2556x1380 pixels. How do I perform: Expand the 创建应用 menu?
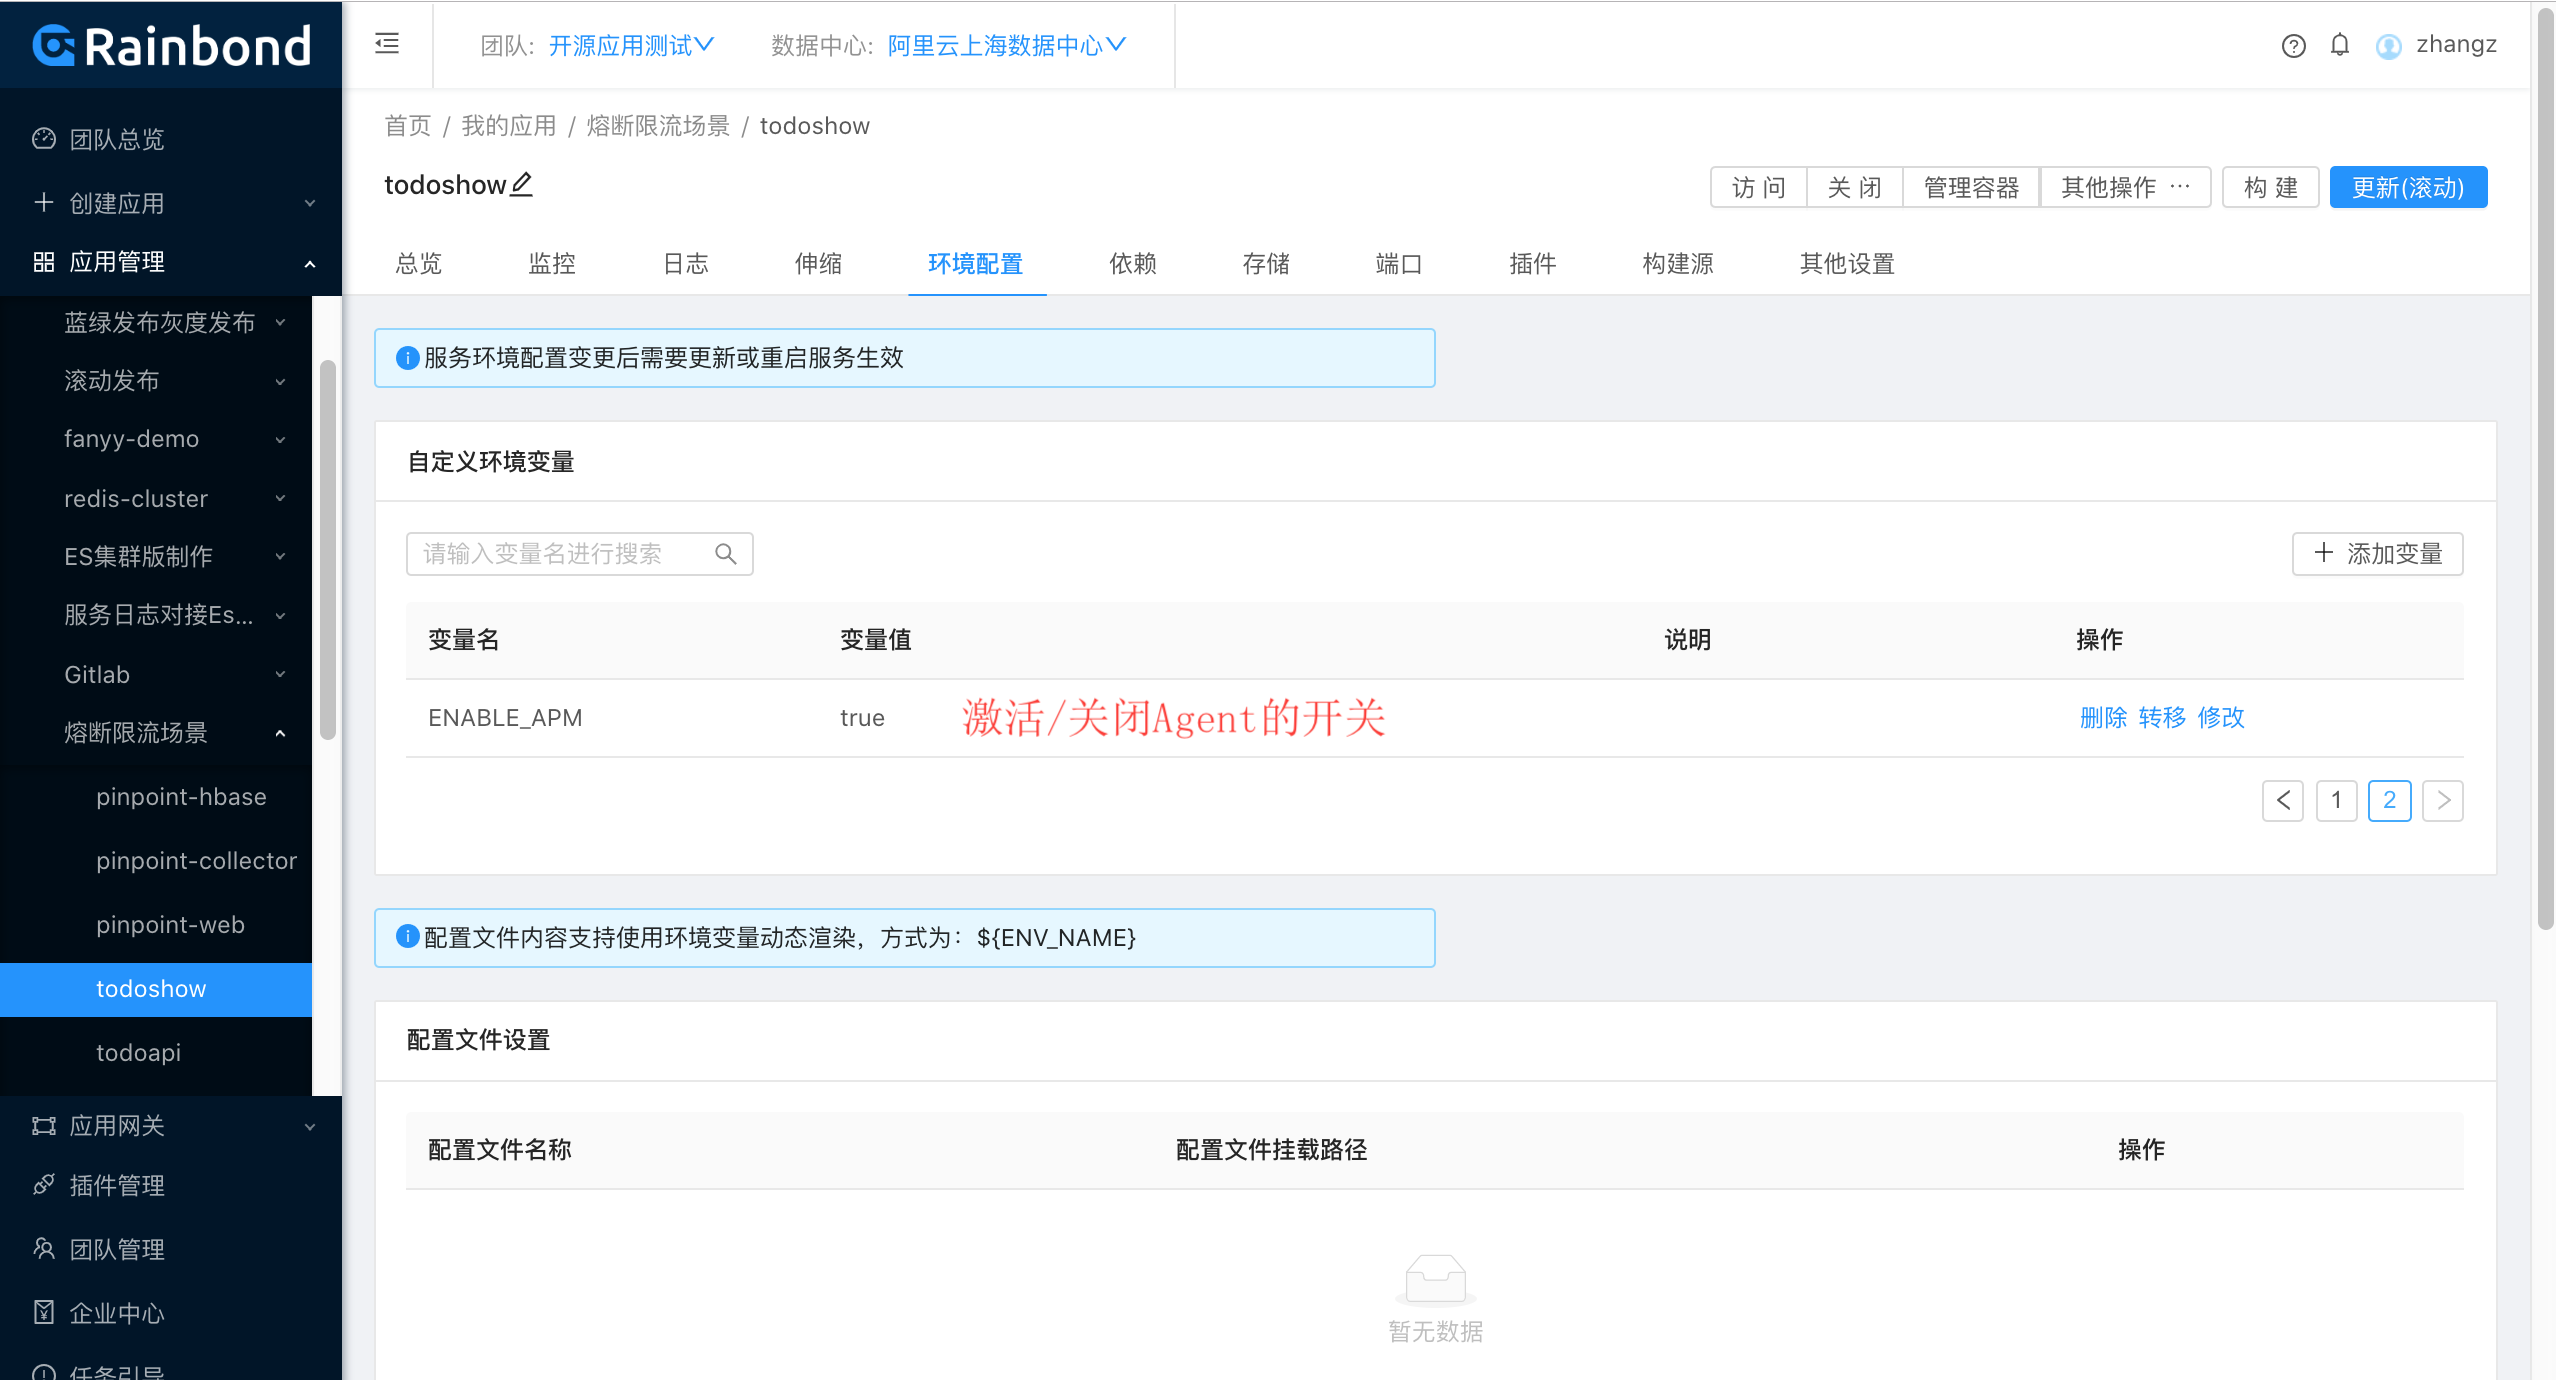coord(310,203)
